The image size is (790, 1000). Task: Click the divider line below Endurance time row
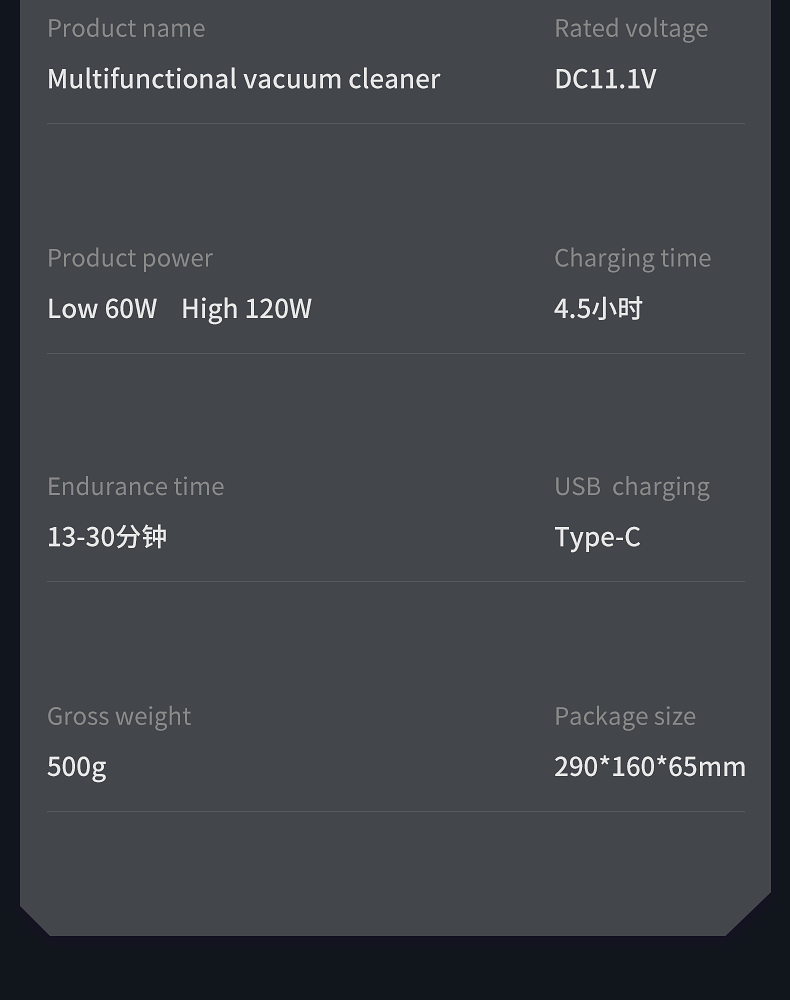click(x=396, y=581)
